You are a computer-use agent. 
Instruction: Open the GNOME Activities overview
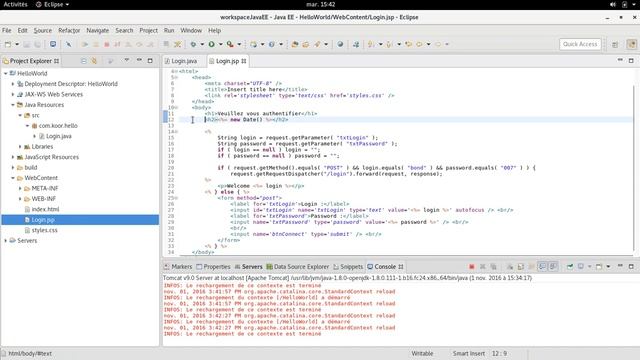coord(16,4)
